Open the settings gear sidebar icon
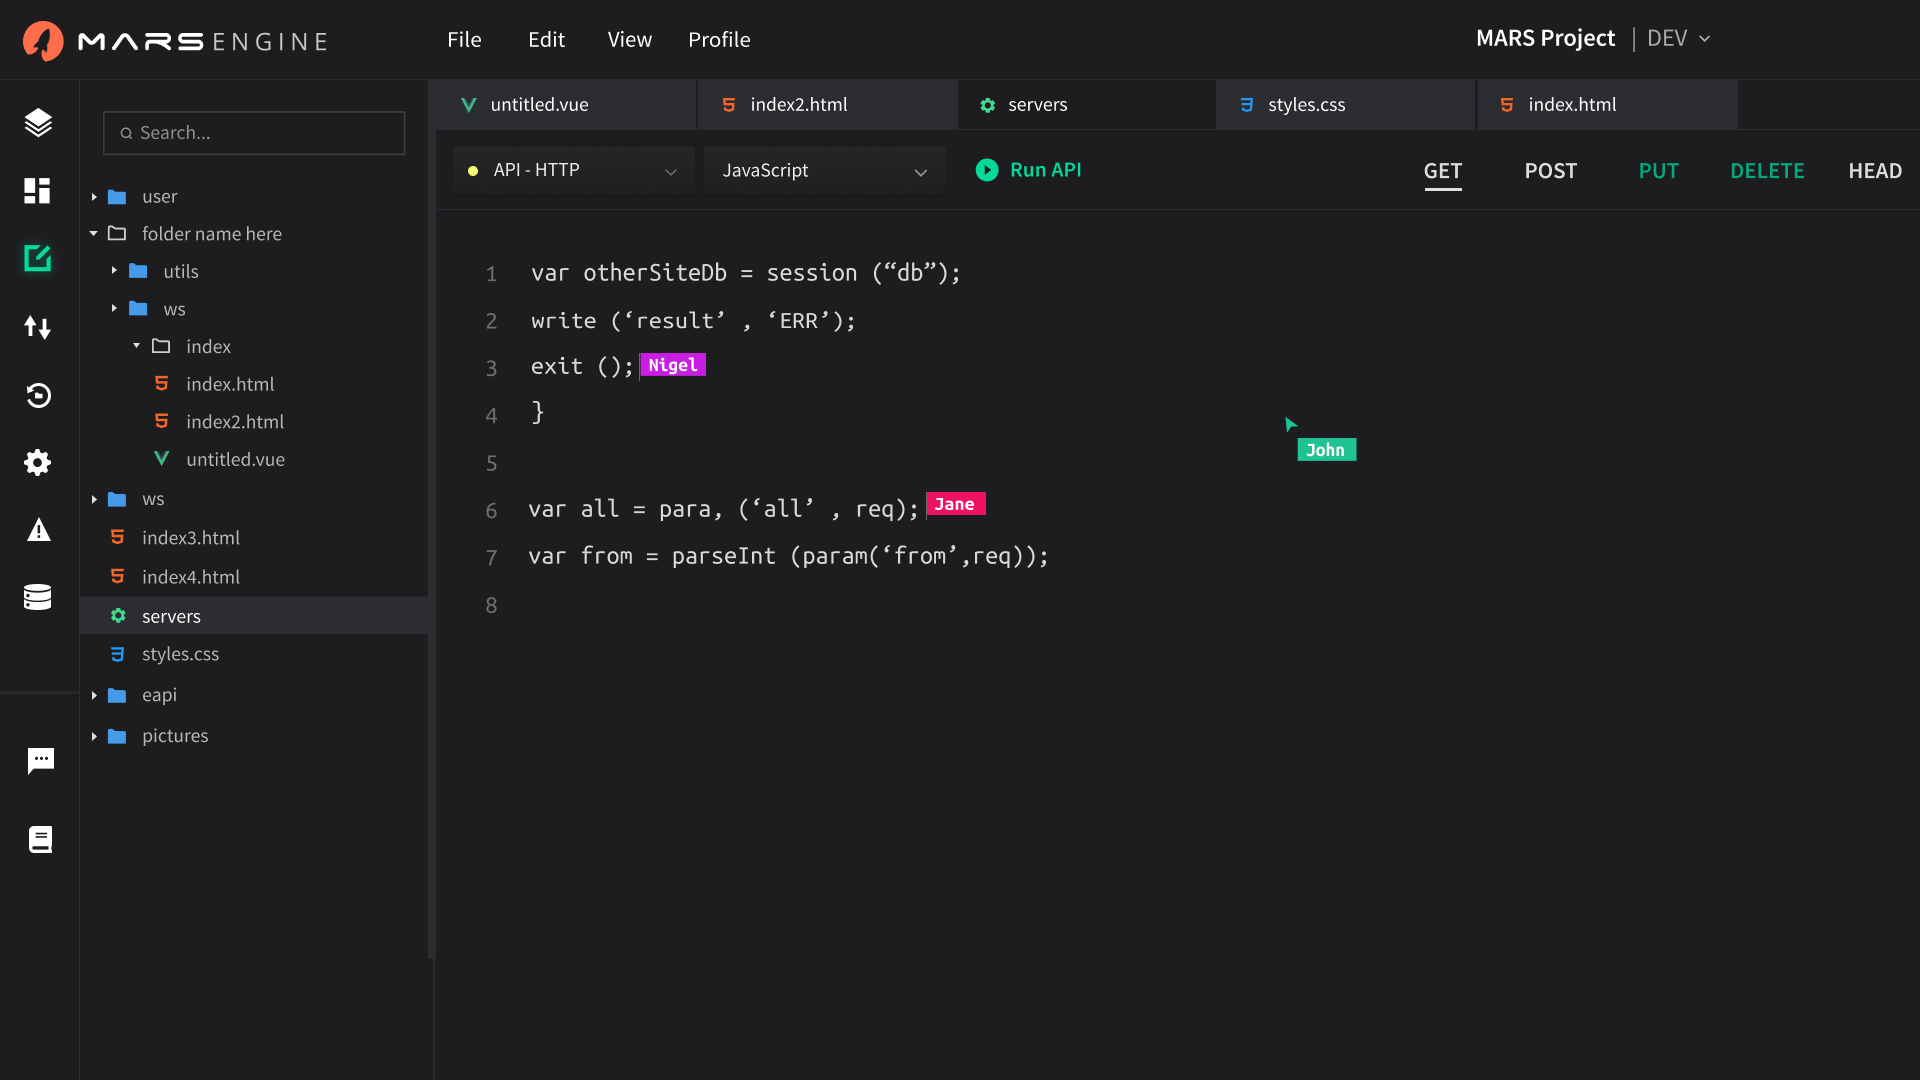Image resolution: width=1920 pixels, height=1080 pixels. [38, 462]
